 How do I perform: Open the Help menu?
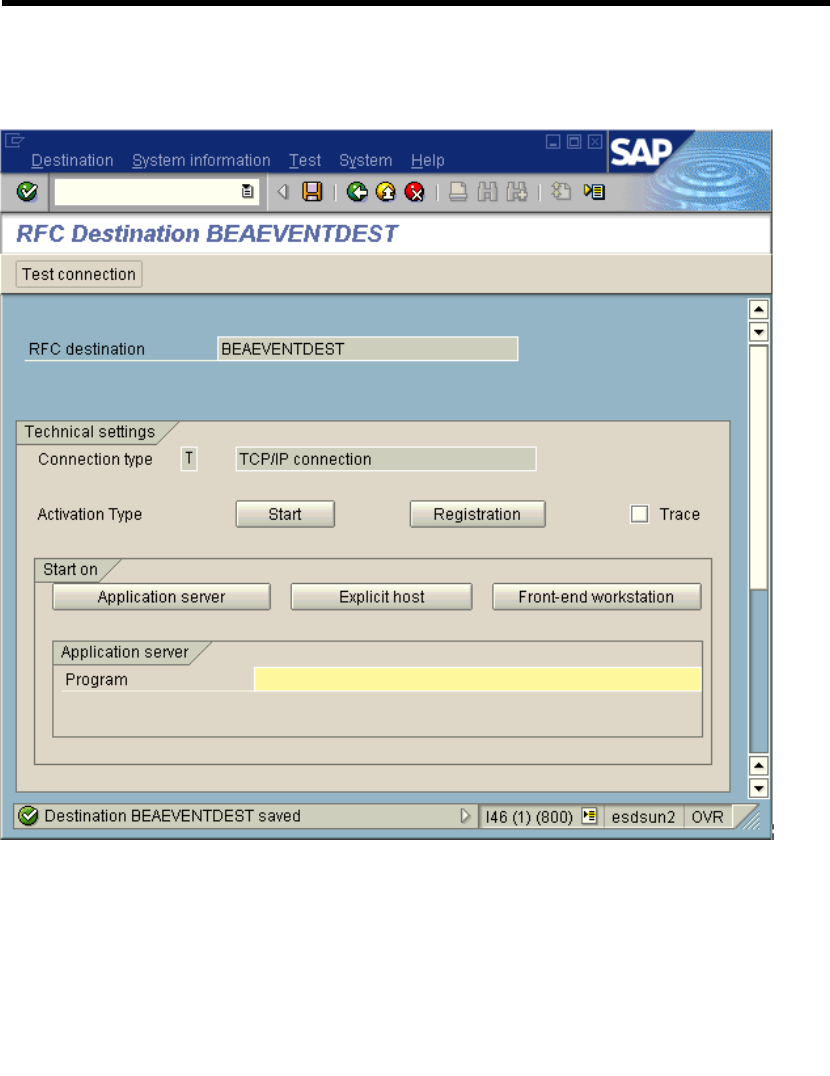coord(427,161)
